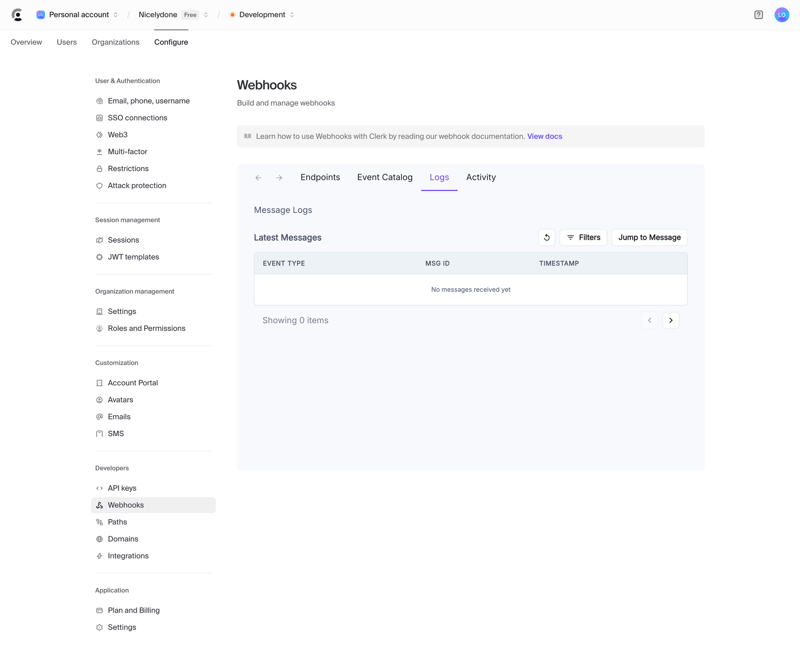Image resolution: width=800 pixels, height=657 pixels.
Task: Select the Integrations lightning icon
Action: (100, 555)
